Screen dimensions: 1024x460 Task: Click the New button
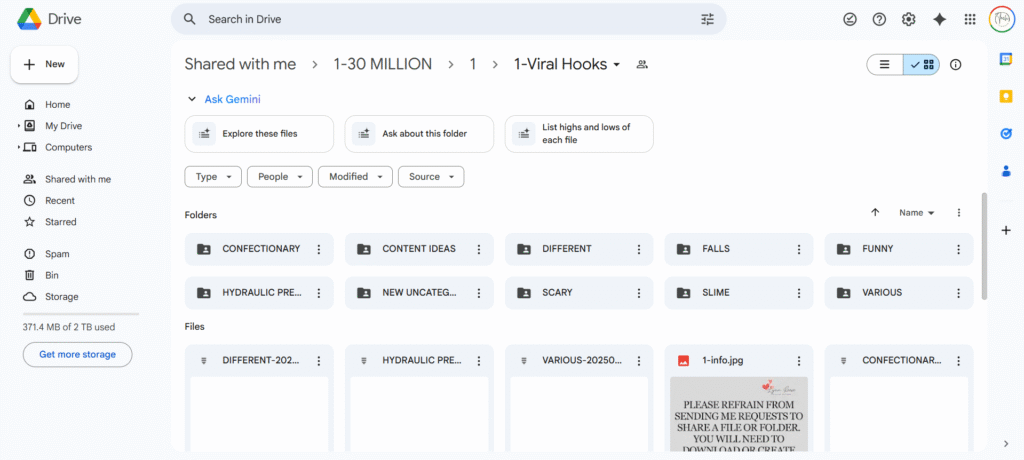click(x=44, y=64)
